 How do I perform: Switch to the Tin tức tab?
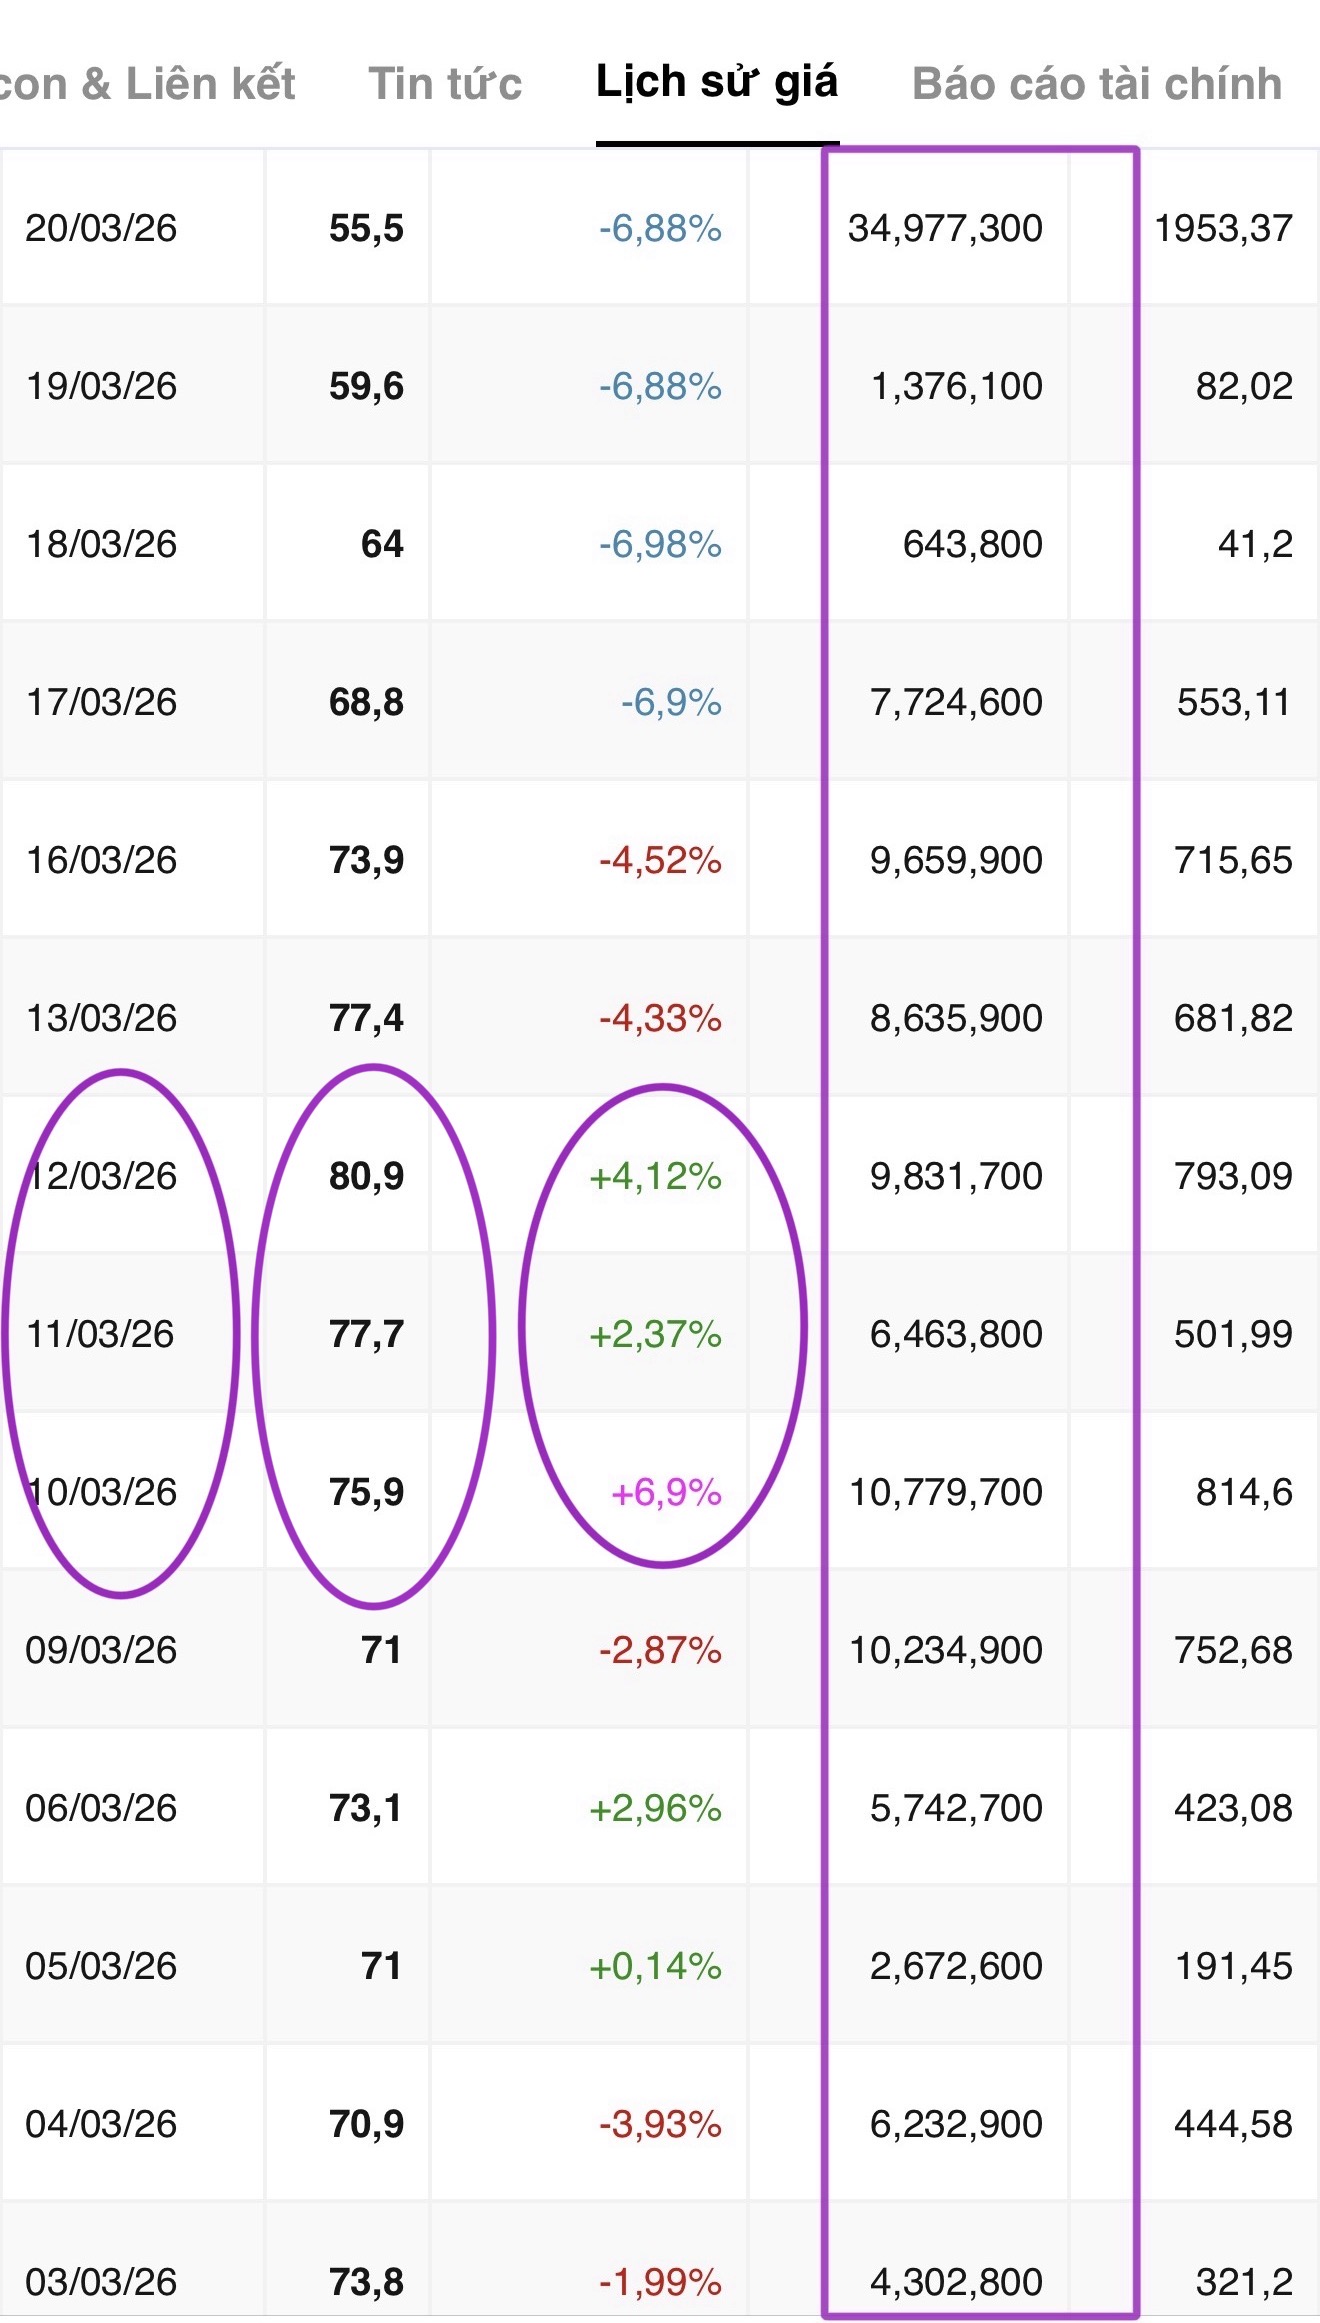[445, 84]
